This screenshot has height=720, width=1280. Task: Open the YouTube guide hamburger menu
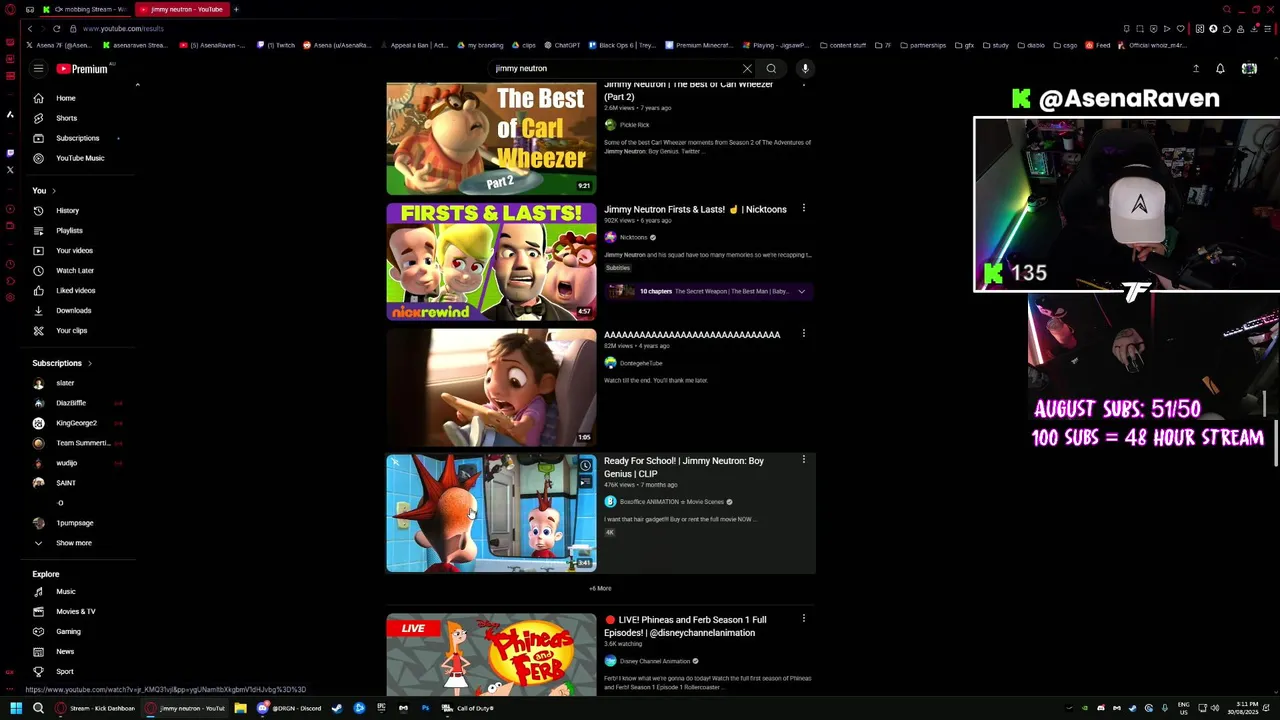pos(38,69)
